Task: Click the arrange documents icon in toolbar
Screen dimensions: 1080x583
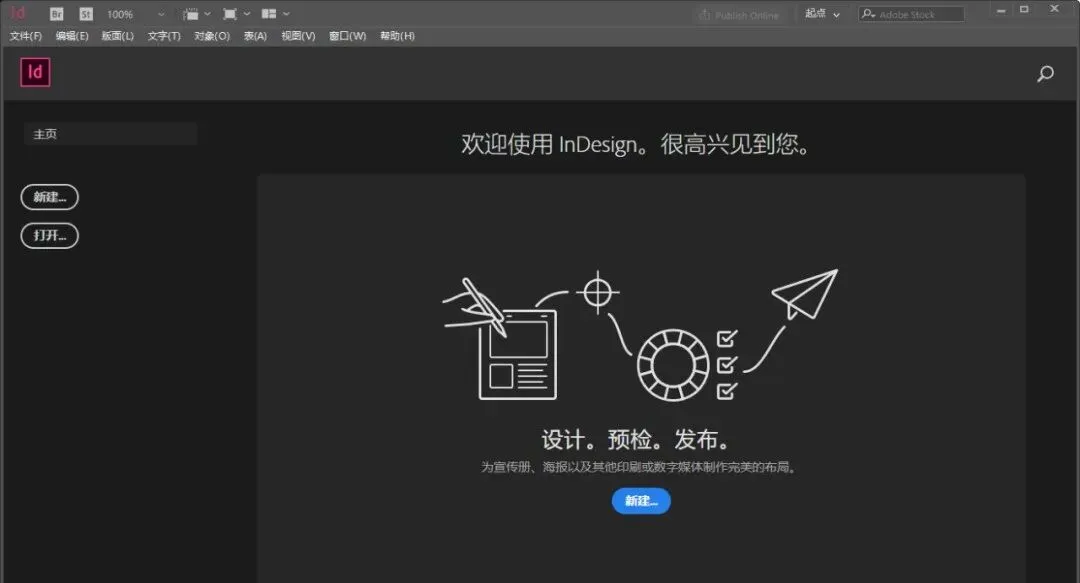Action: [269, 14]
